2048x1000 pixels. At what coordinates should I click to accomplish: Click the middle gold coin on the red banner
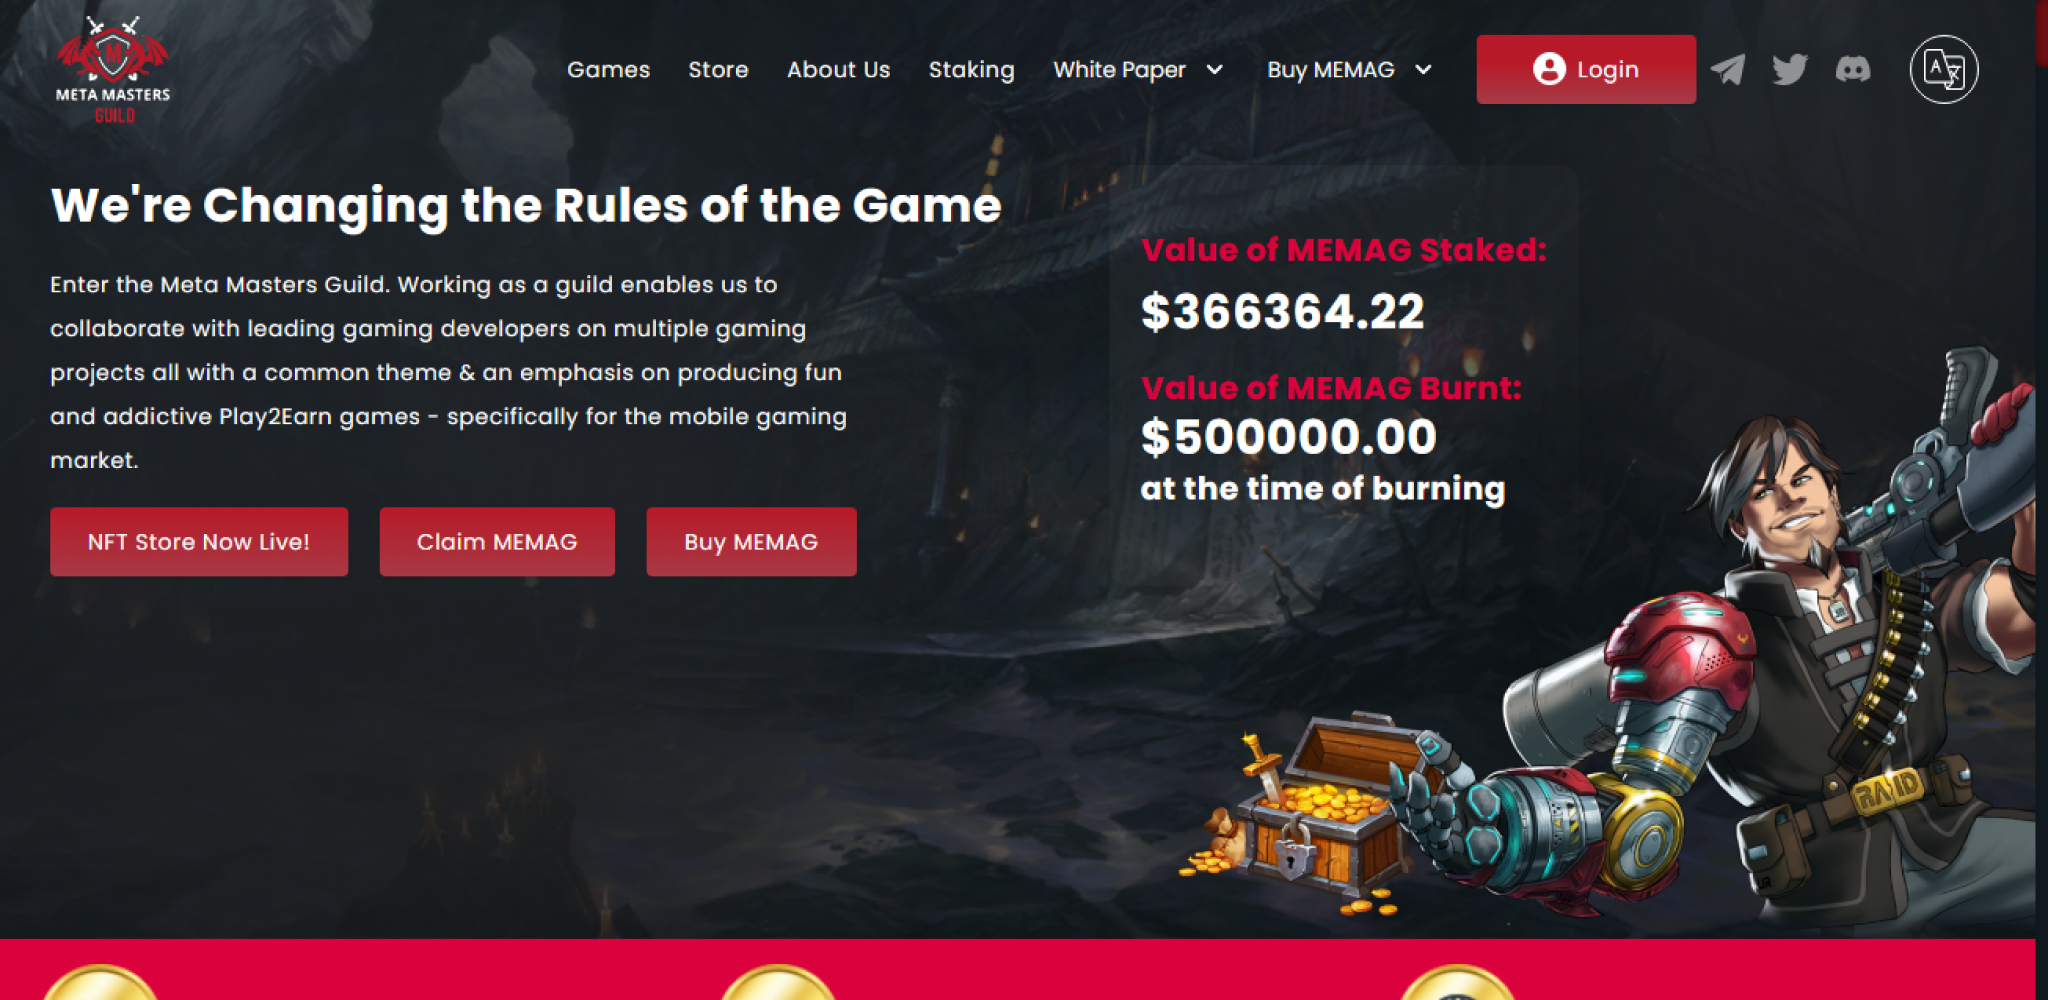pos(778,983)
